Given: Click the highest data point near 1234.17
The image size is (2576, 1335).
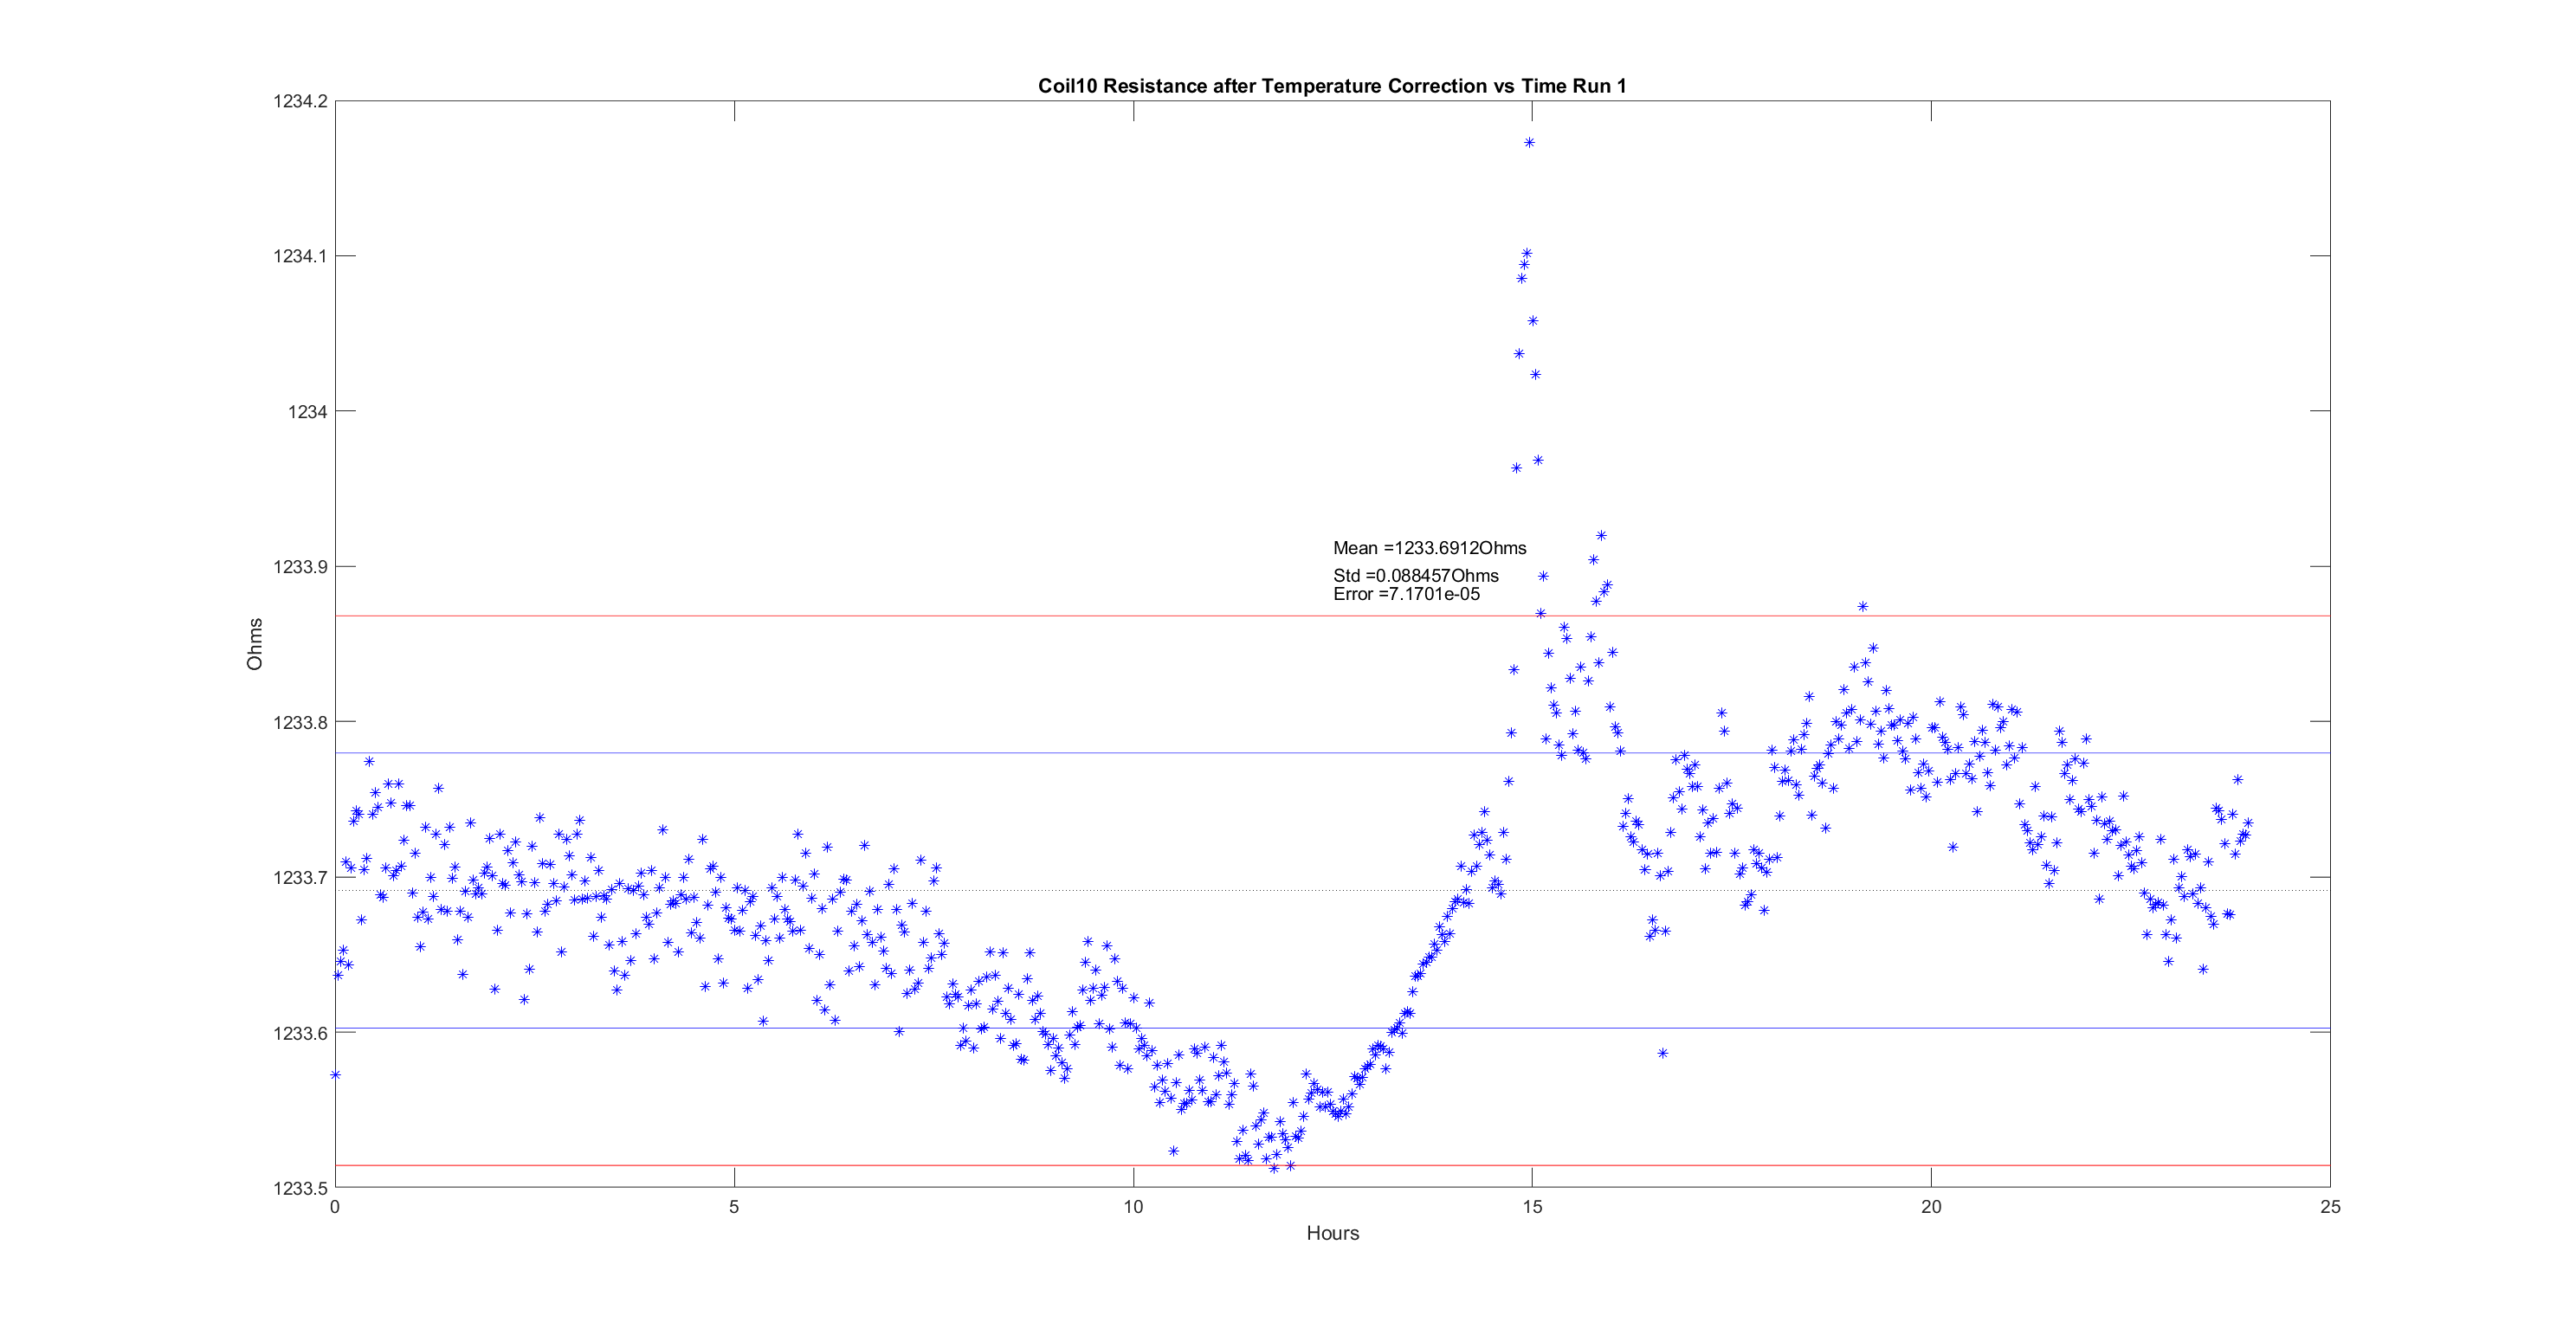Looking at the screenshot, I should [1529, 143].
